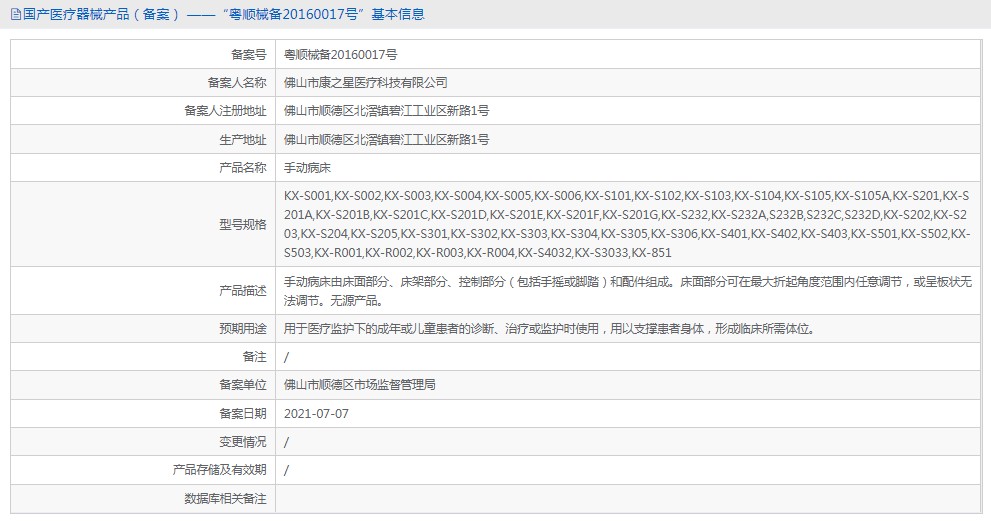991x521 pixels.
Task: Select the filing number value 粤顺械备20160017号
Action: pos(341,55)
